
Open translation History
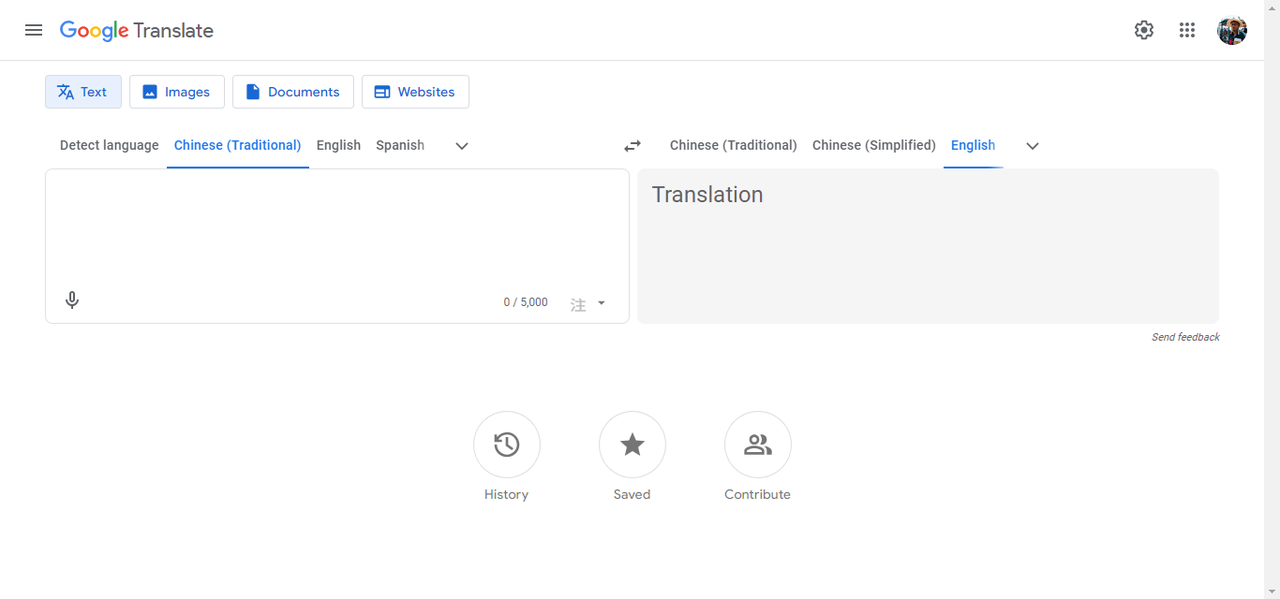[x=507, y=457]
